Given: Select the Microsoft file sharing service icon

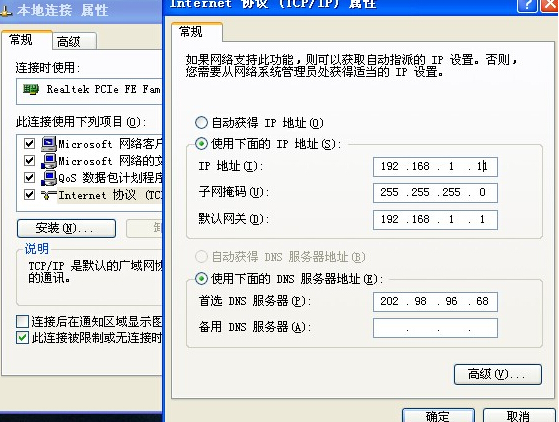Looking at the screenshot, I should (x=49, y=161).
